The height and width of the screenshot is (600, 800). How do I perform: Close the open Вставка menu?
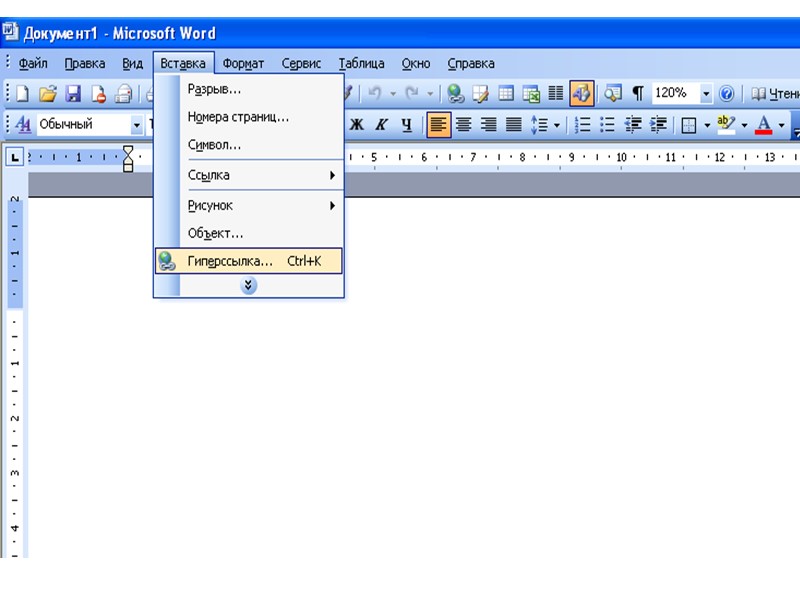click(x=183, y=64)
